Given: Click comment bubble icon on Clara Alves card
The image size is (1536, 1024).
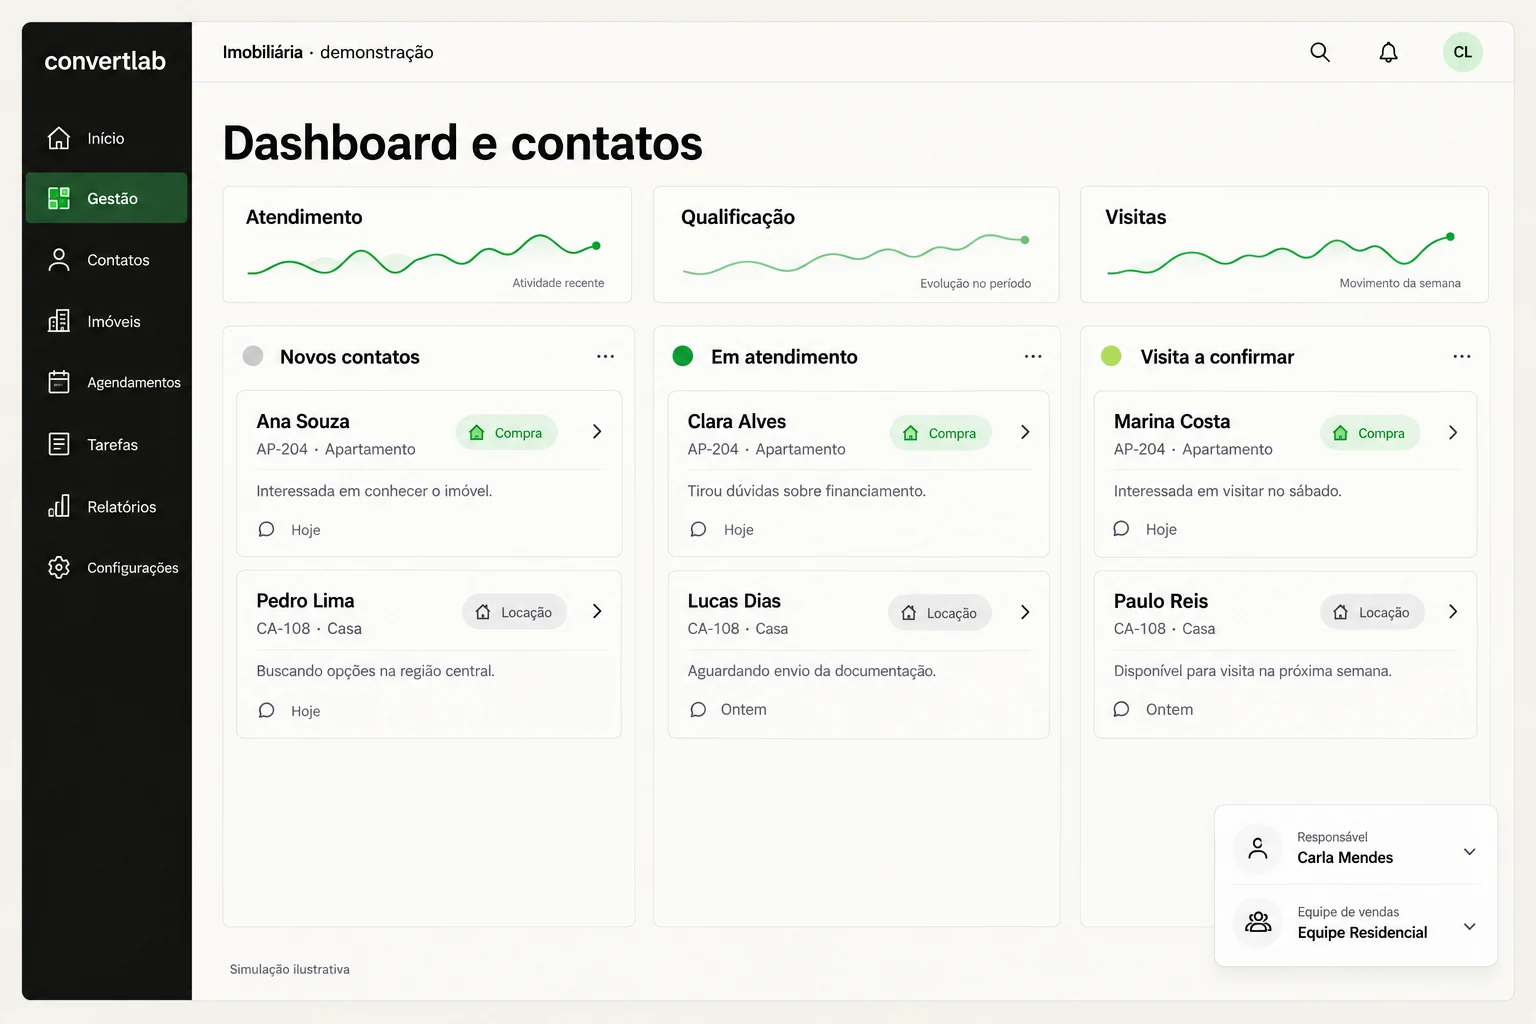Looking at the screenshot, I should 698,529.
